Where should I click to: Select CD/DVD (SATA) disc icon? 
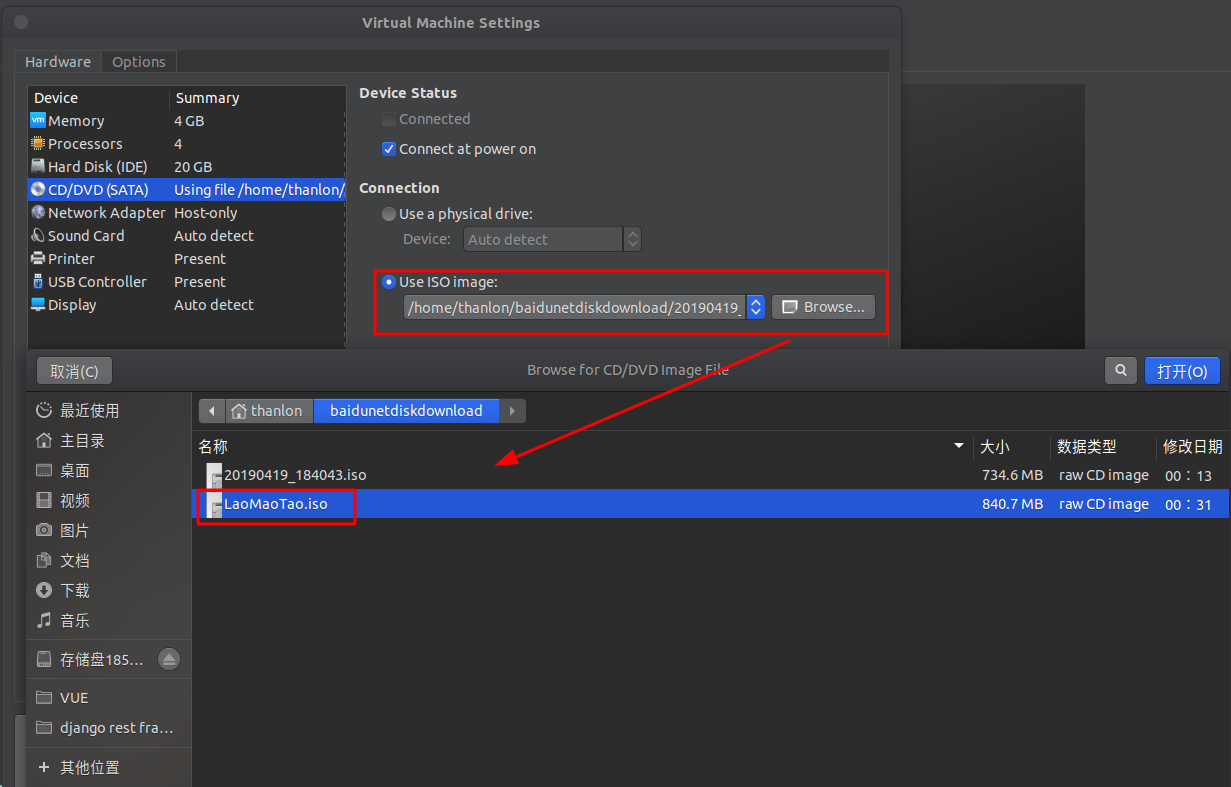click(38, 190)
